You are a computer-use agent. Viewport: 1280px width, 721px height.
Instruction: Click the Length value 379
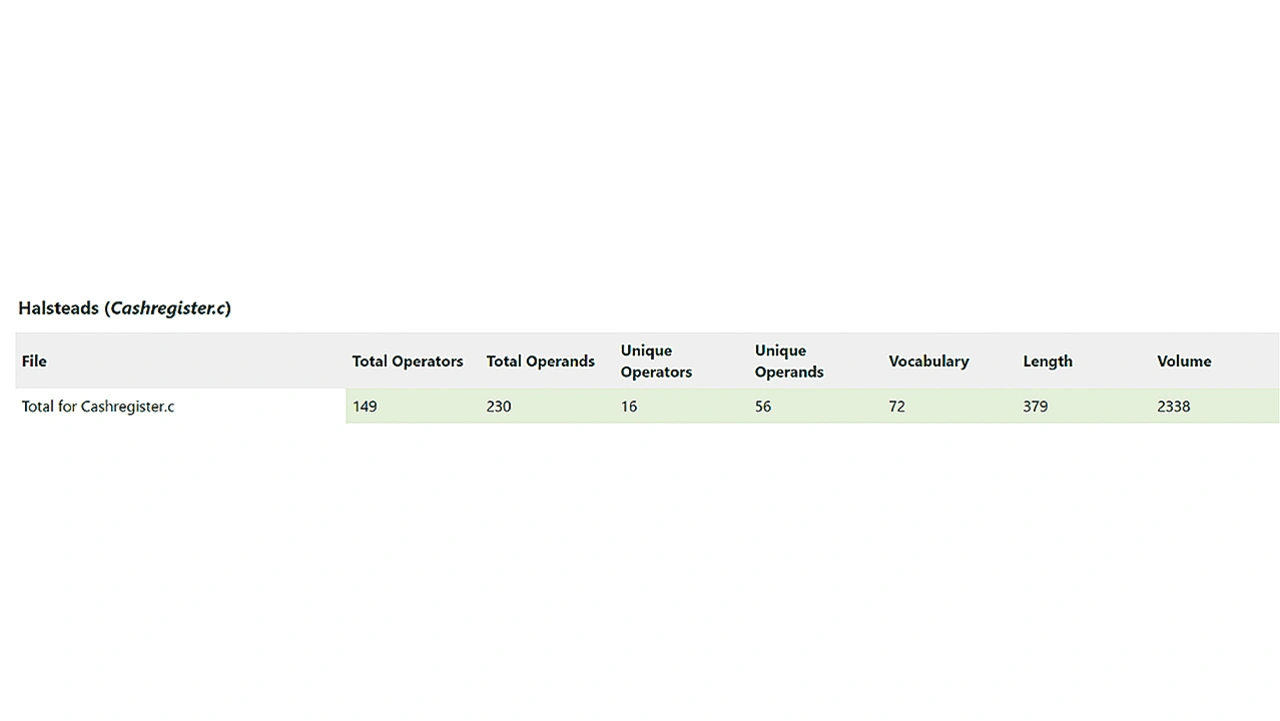pyautogui.click(x=1035, y=406)
